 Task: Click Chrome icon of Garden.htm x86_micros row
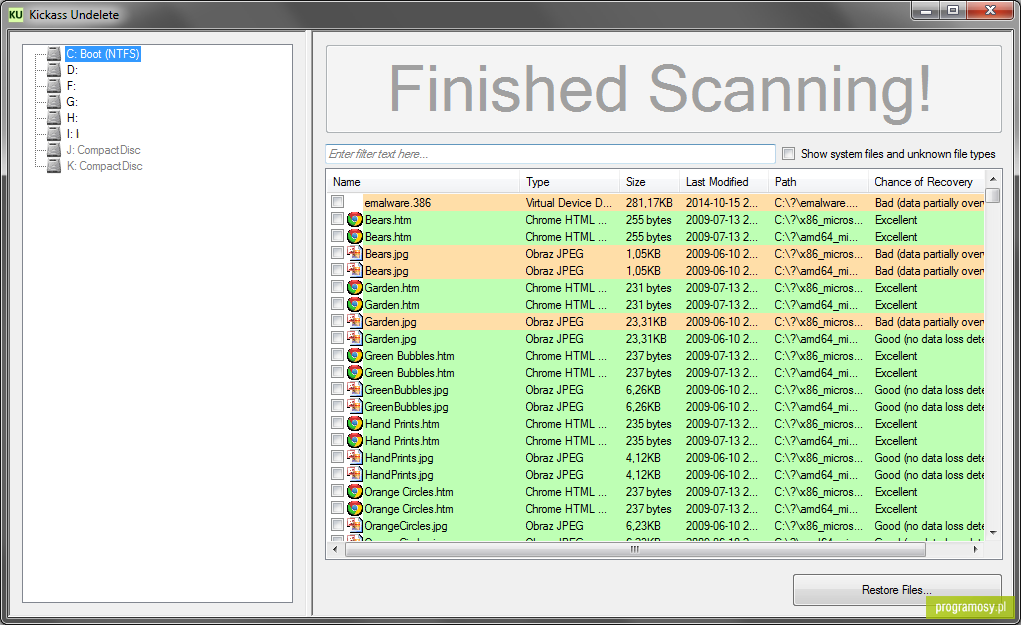pos(355,287)
